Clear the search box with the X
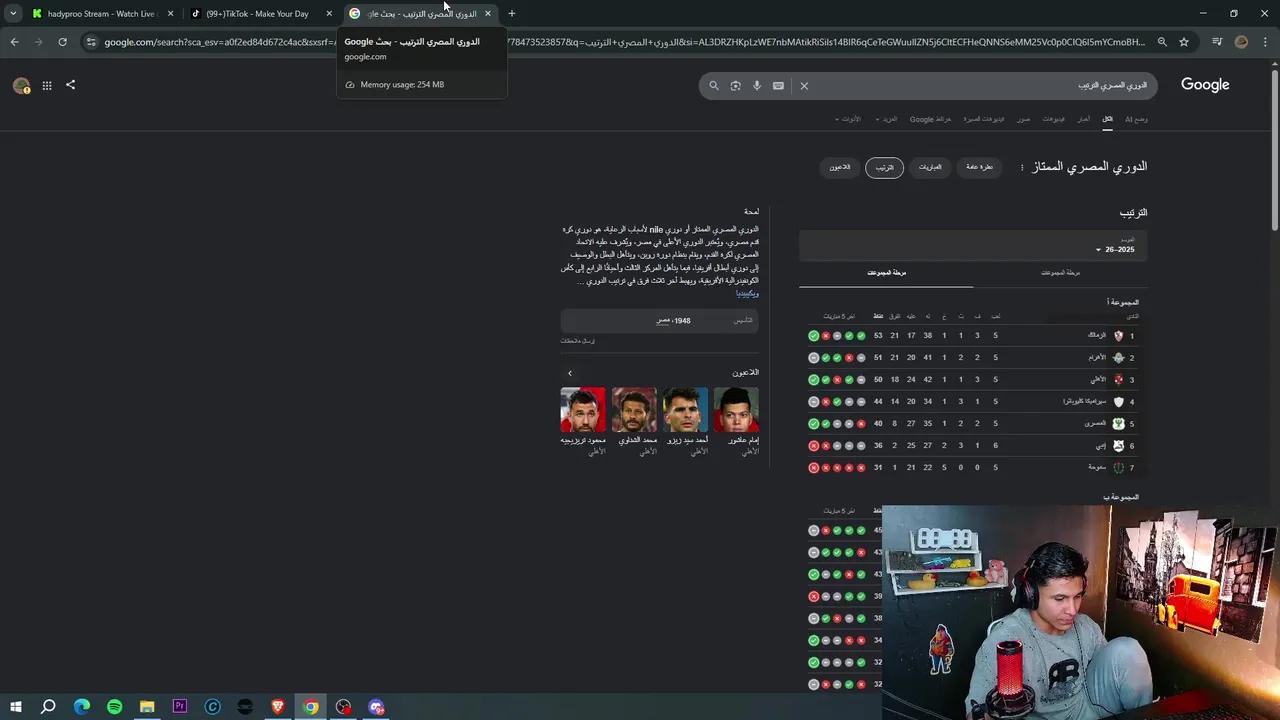Screen dimensions: 1280x720 (x=804, y=86)
